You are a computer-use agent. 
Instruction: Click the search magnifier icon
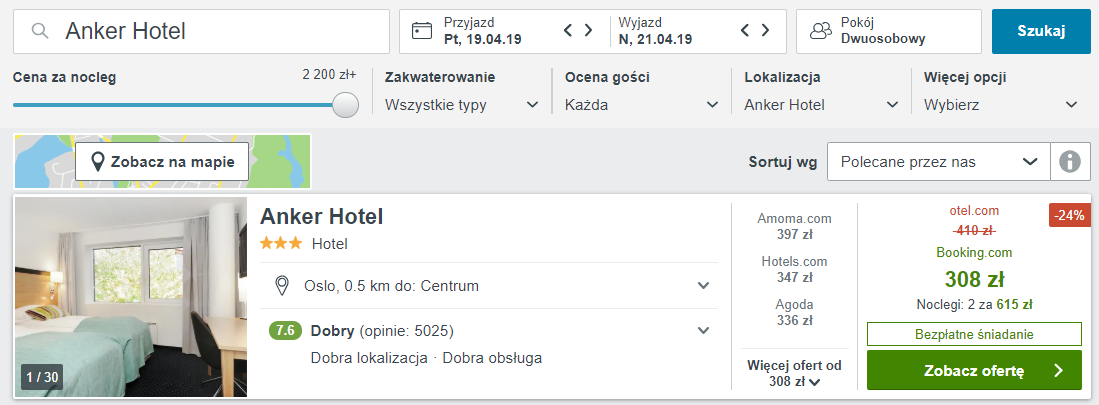pos(40,31)
